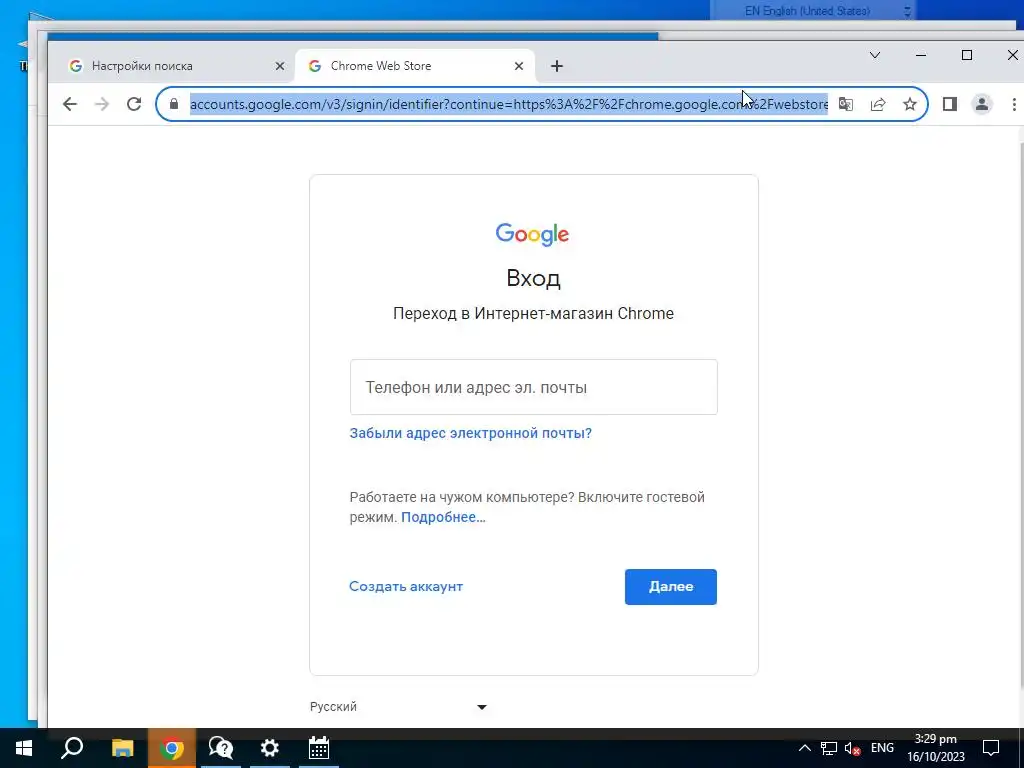Click the muted volume tray icon
The width and height of the screenshot is (1024, 768).
852,748
